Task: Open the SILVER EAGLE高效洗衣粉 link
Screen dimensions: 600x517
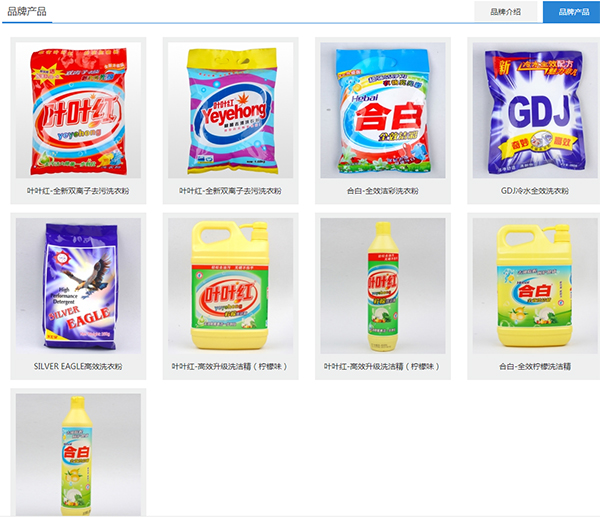Action: click(78, 366)
